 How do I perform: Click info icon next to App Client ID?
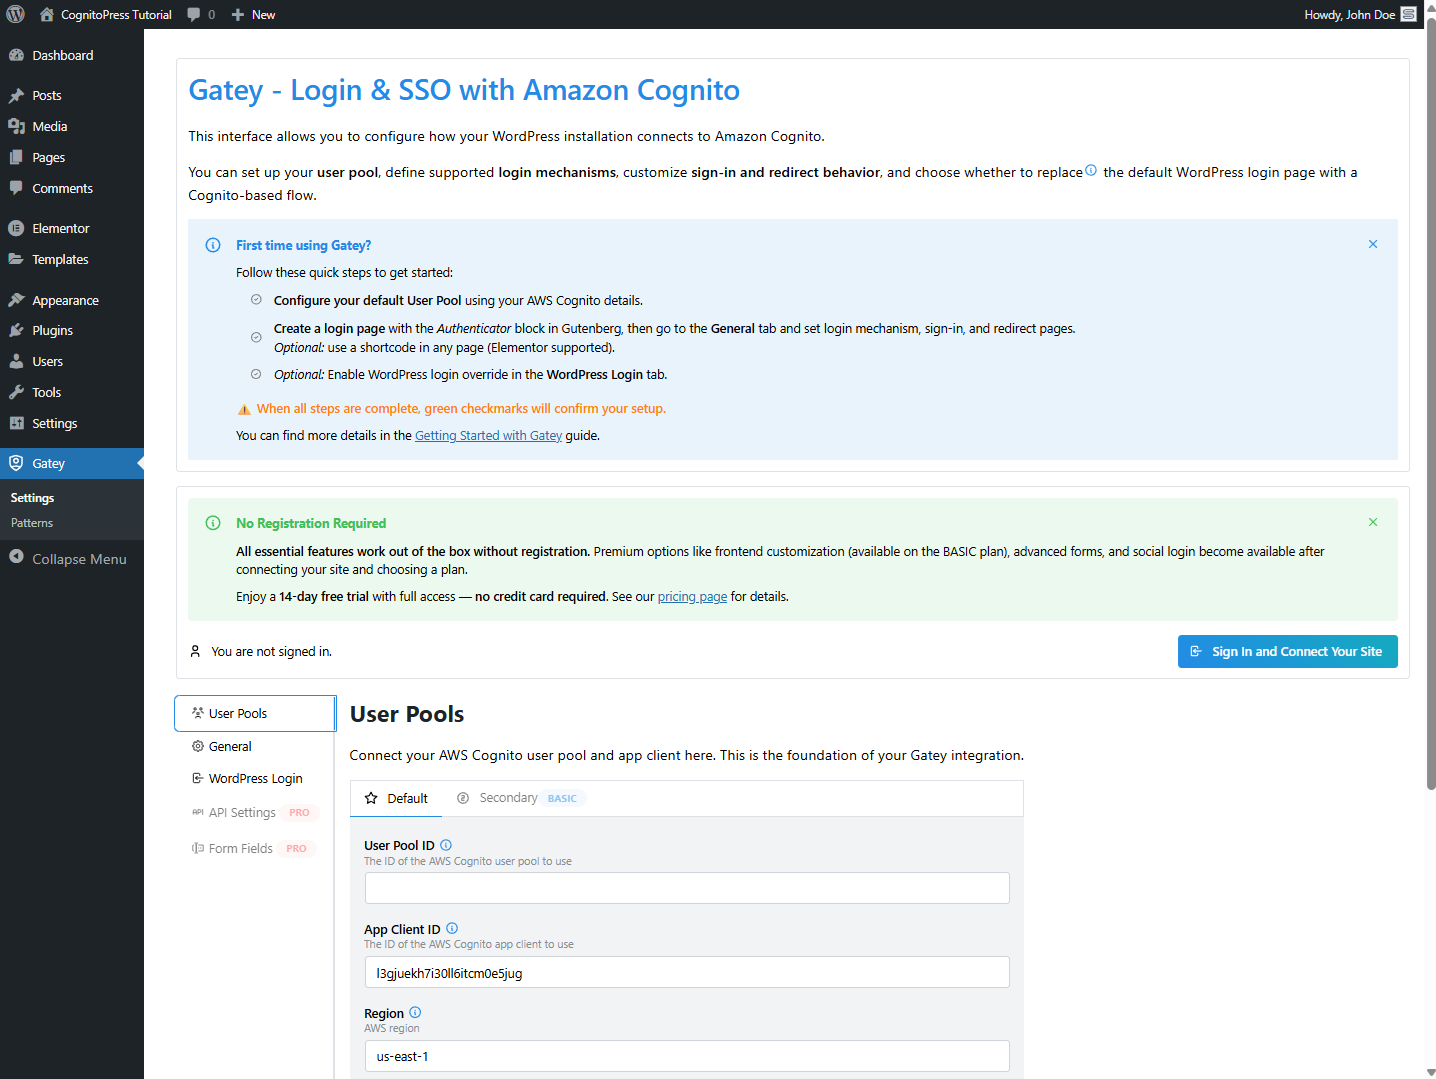452,928
